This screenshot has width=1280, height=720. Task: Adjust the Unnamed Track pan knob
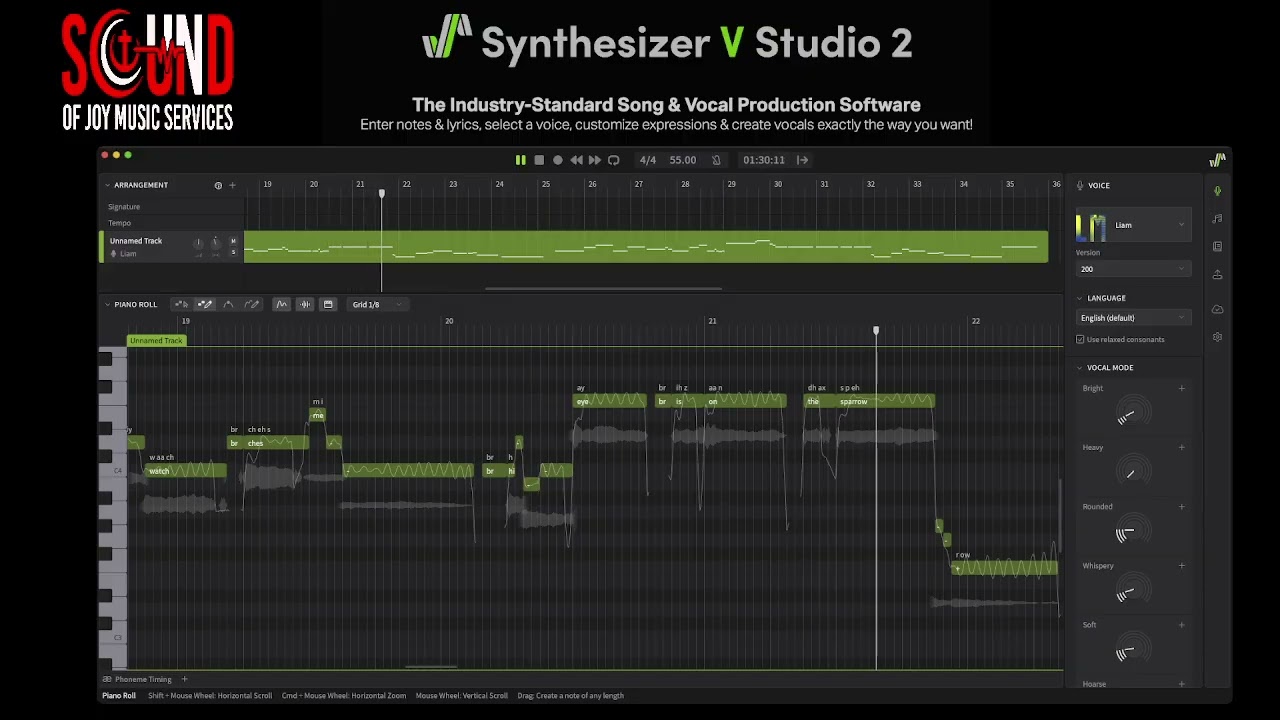[215, 243]
